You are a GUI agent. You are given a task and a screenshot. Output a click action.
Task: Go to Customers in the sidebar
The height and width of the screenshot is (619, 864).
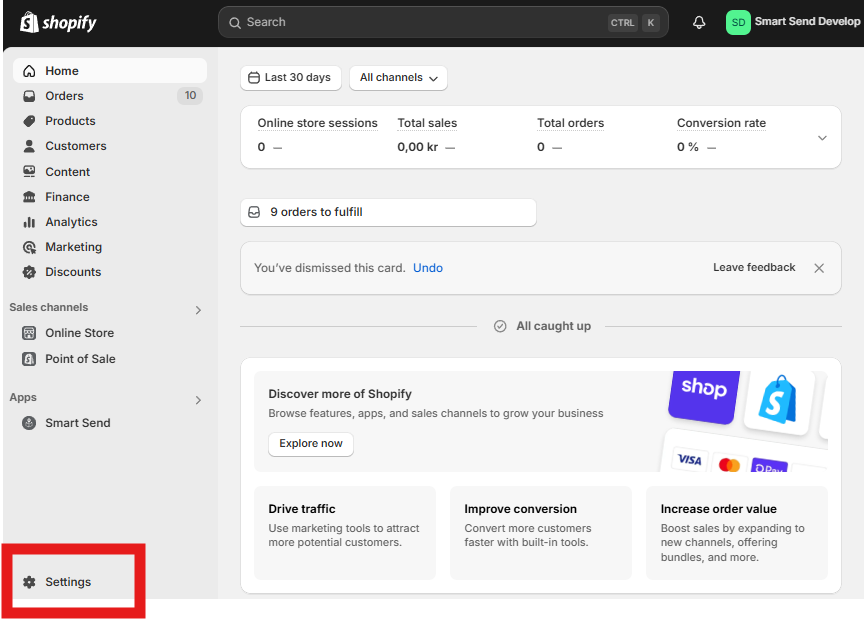coord(75,146)
